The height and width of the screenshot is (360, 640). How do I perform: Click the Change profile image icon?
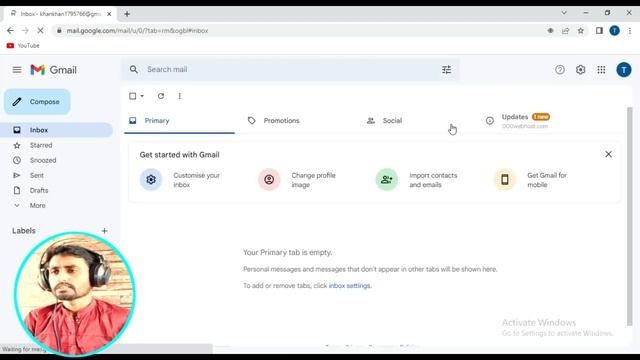[269, 180]
